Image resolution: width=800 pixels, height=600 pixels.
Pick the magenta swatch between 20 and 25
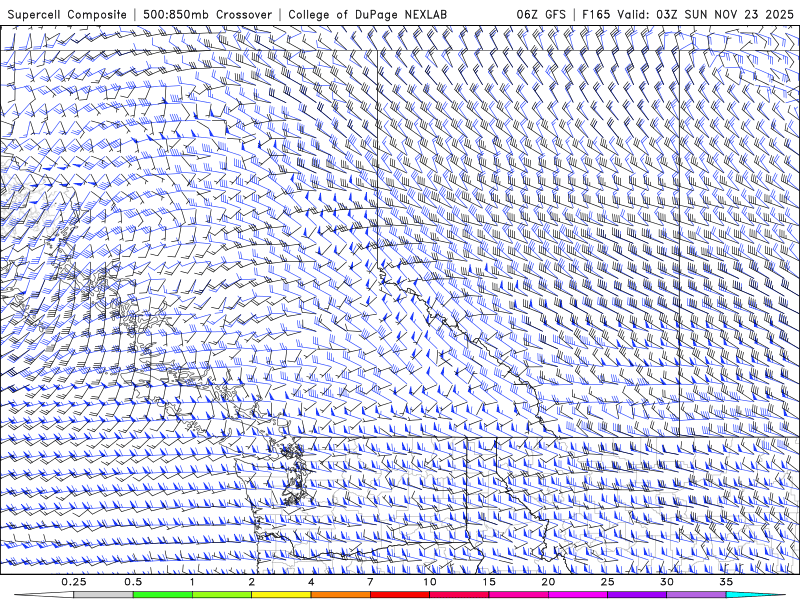pyautogui.click(x=578, y=595)
